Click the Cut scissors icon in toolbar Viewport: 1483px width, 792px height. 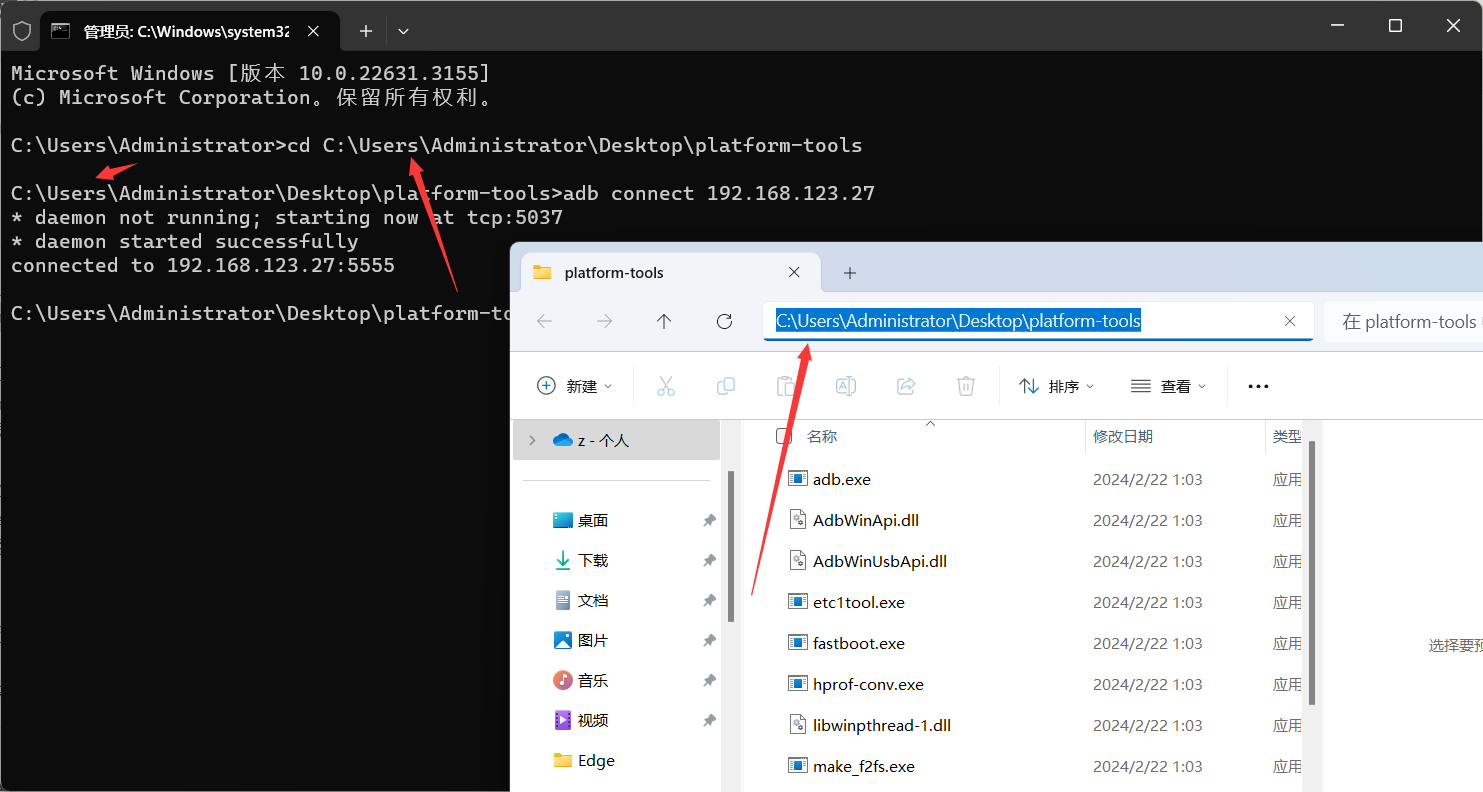coord(666,386)
